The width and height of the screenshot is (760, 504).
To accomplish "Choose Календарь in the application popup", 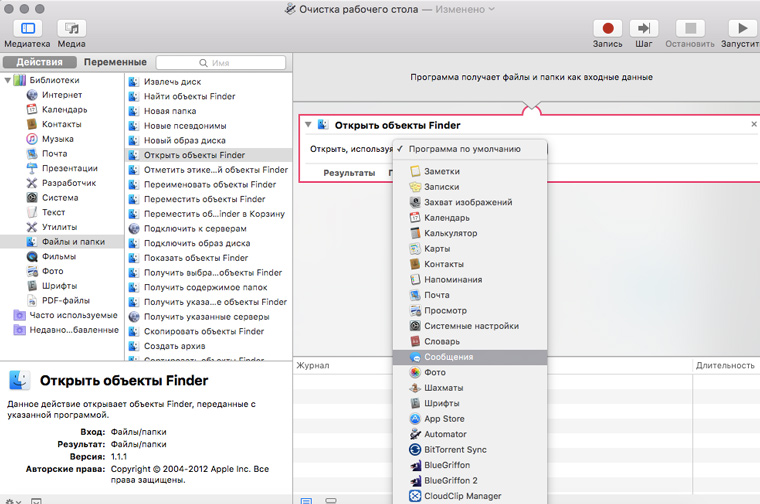I will (470, 218).
